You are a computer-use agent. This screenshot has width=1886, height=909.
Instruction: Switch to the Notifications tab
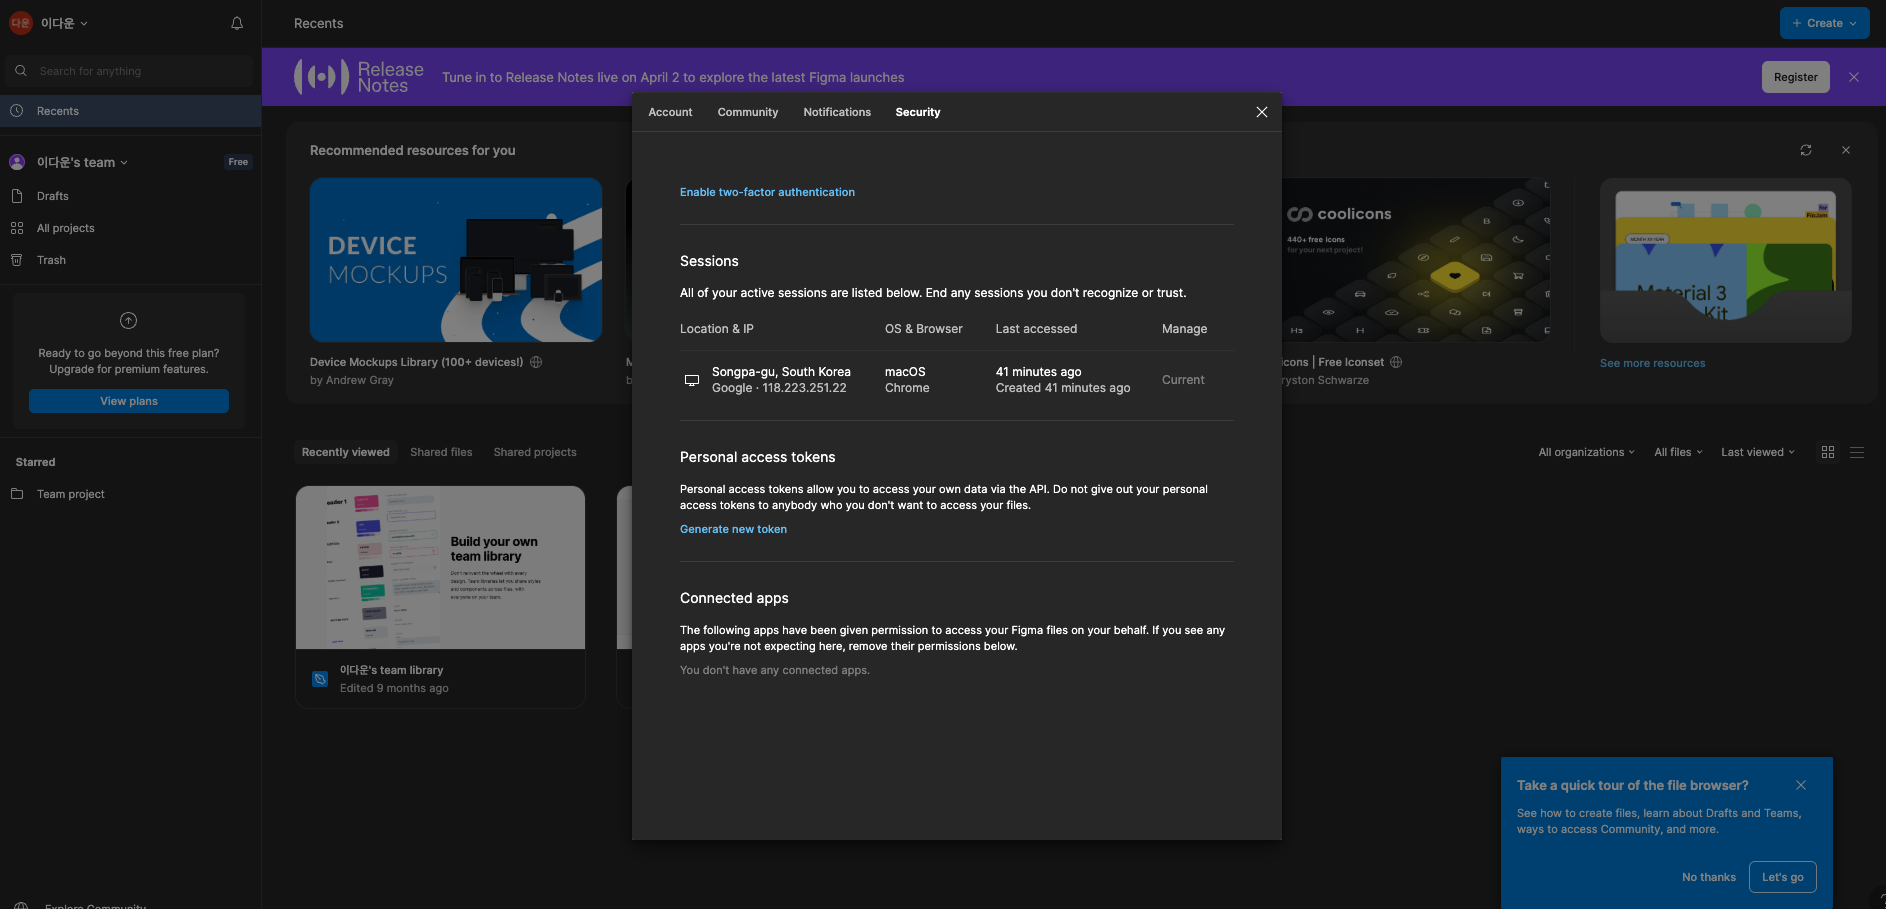(837, 112)
